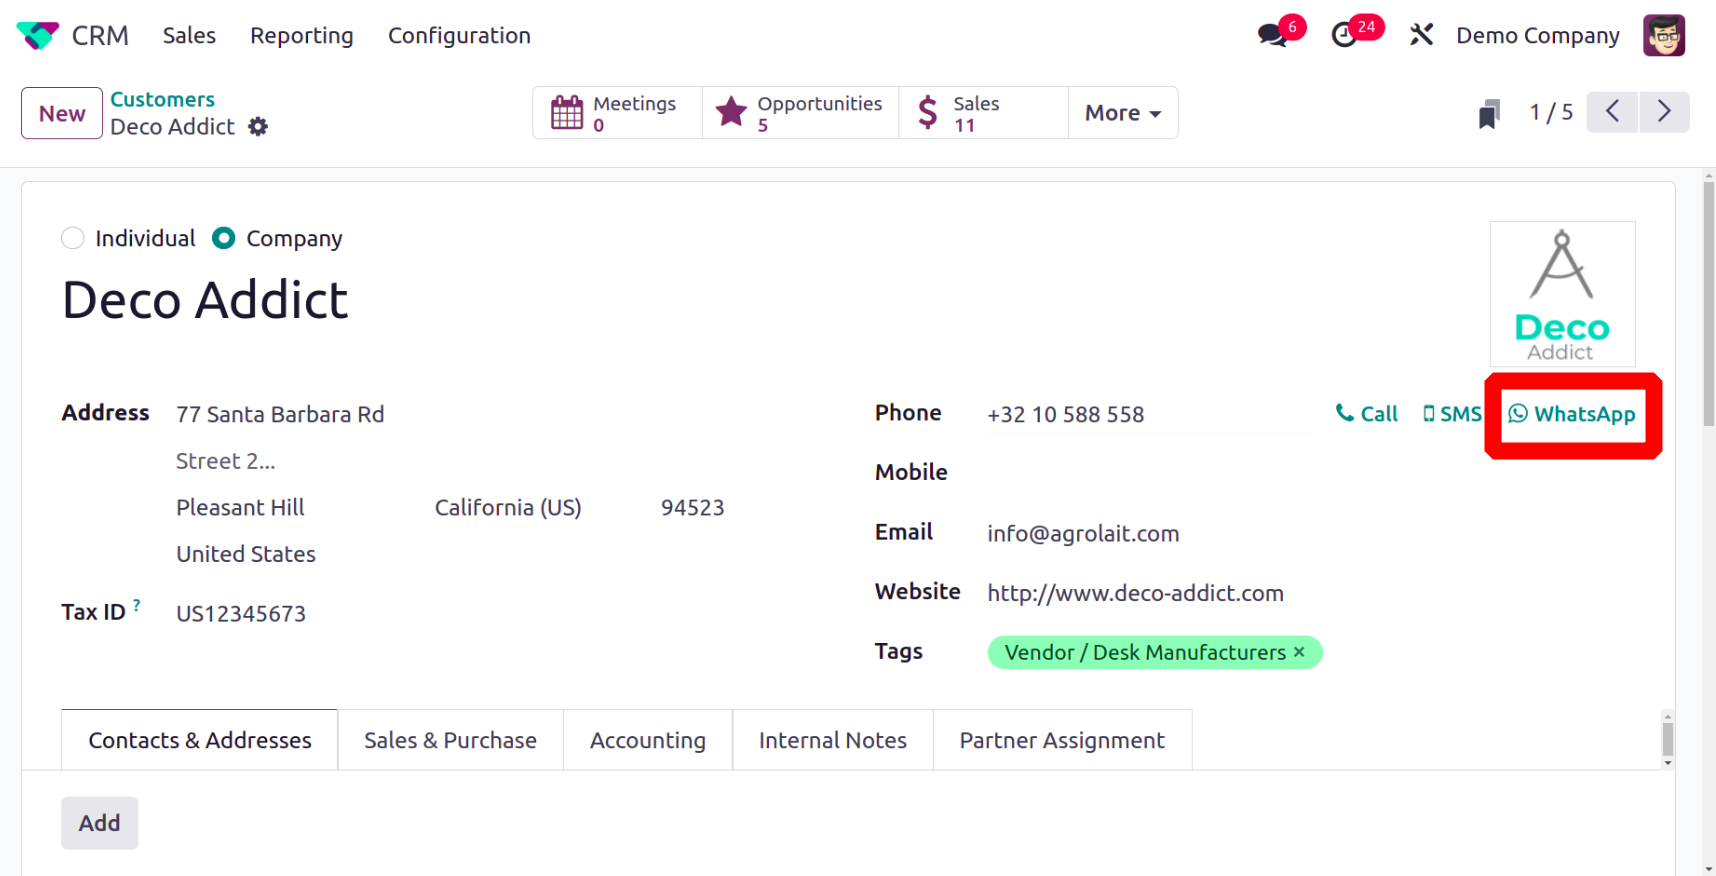
Task: Go to the next record arrow
Action: click(x=1664, y=112)
